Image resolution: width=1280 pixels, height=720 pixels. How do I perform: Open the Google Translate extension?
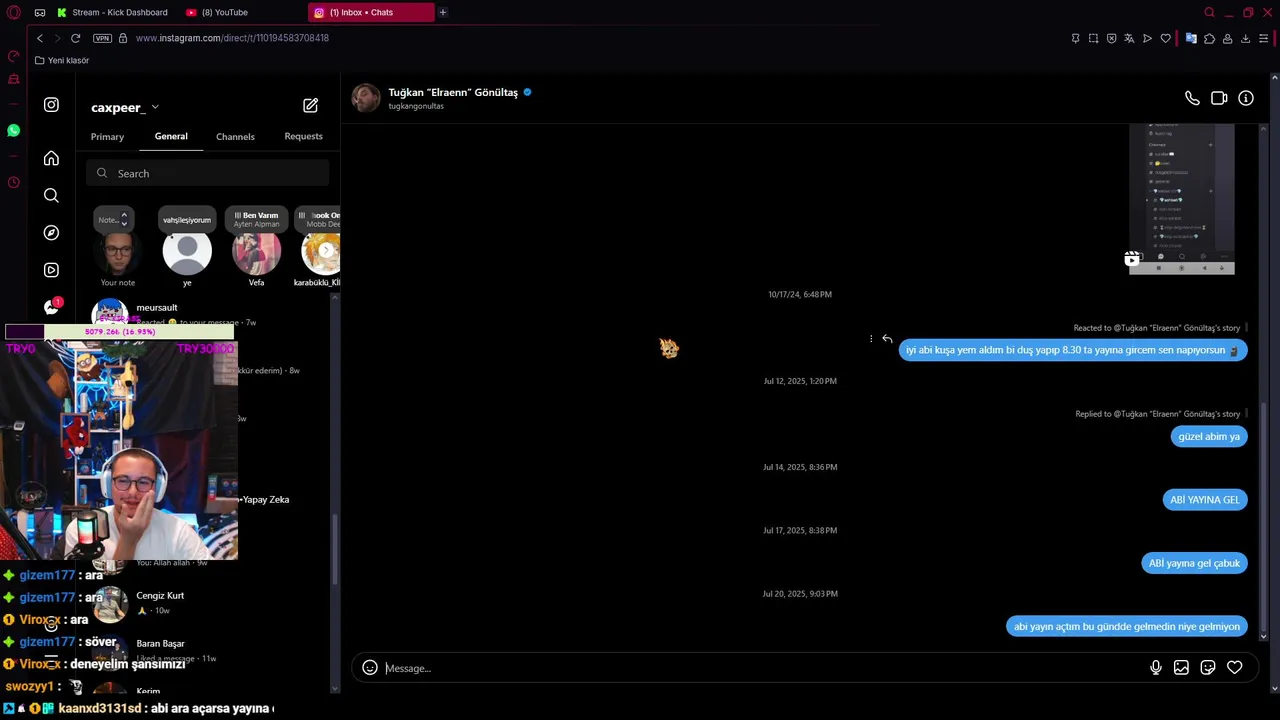pos(1191,38)
